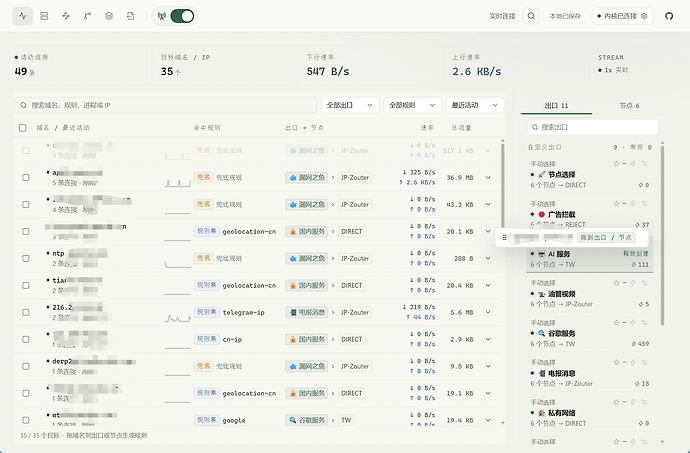Screen dimensions: 690x453
Task: Click swap arrows icon on 电报消息 card
Action: tap(644, 362)
